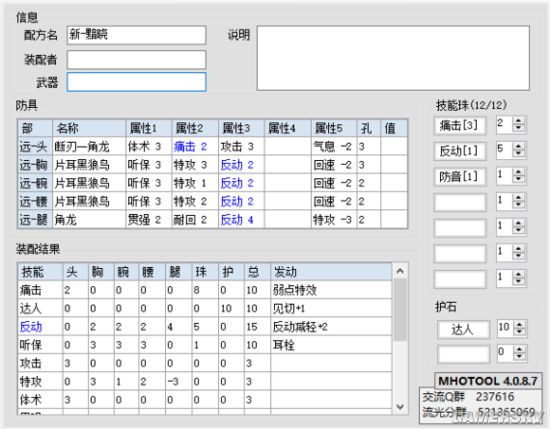This screenshot has height=429, width=550.
Task: Click the 达人 talisman skill button
Action: pos(463,329)
